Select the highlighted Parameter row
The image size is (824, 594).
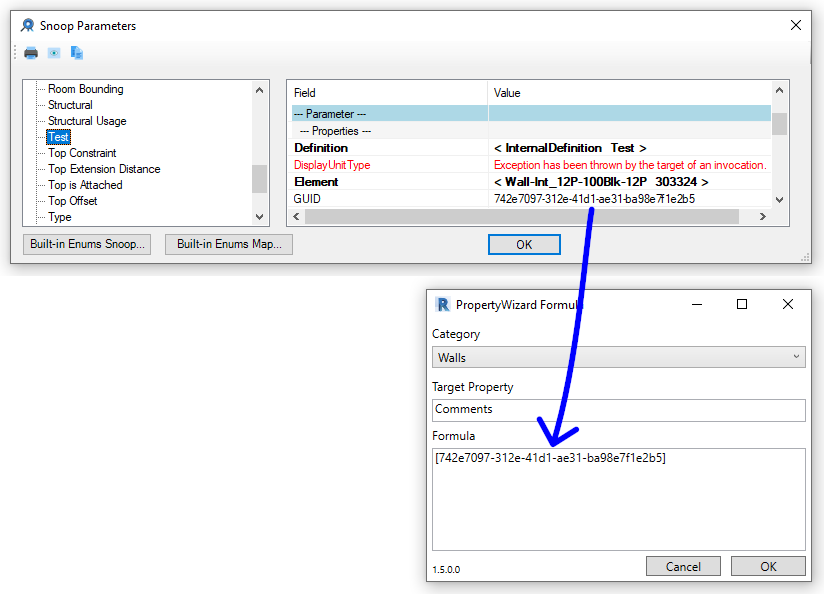pyautogui.click(x=531, y=114)
